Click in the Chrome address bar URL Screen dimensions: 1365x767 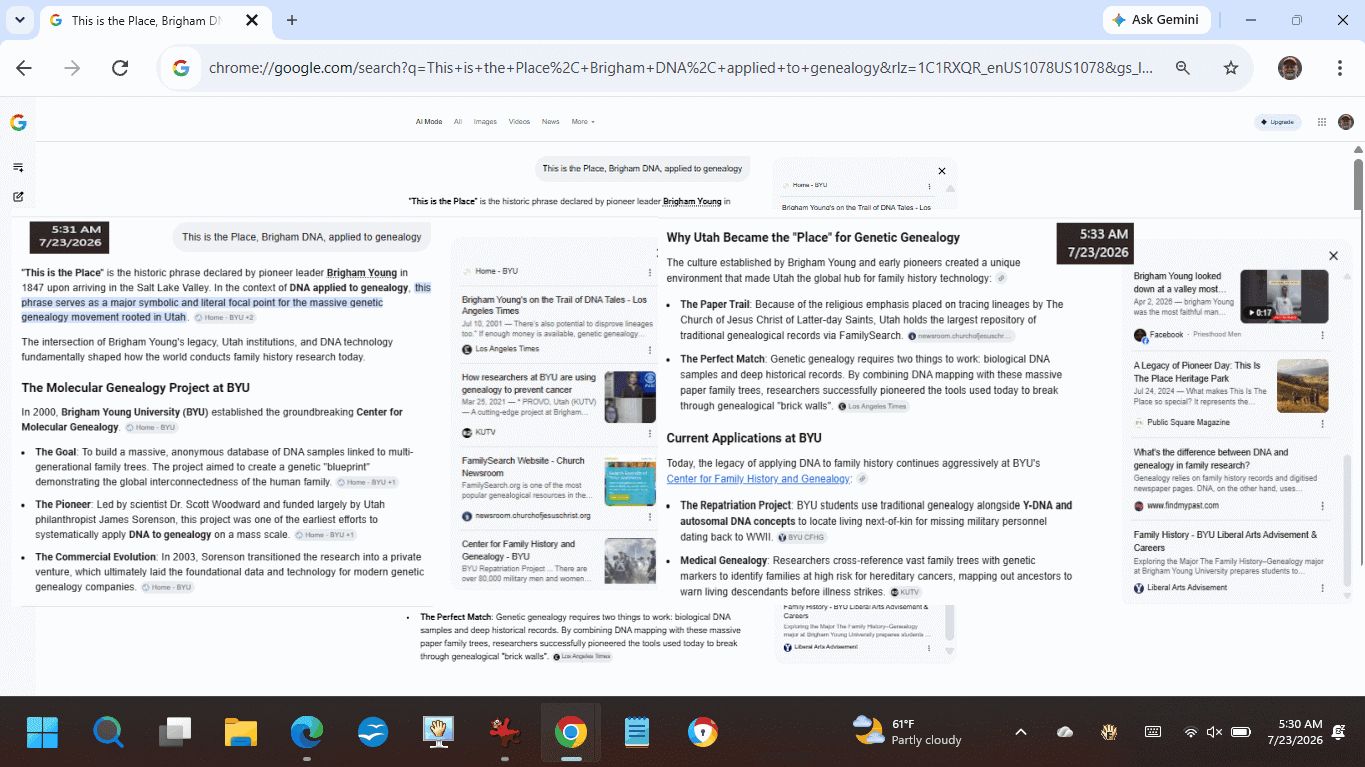(680, 68)
